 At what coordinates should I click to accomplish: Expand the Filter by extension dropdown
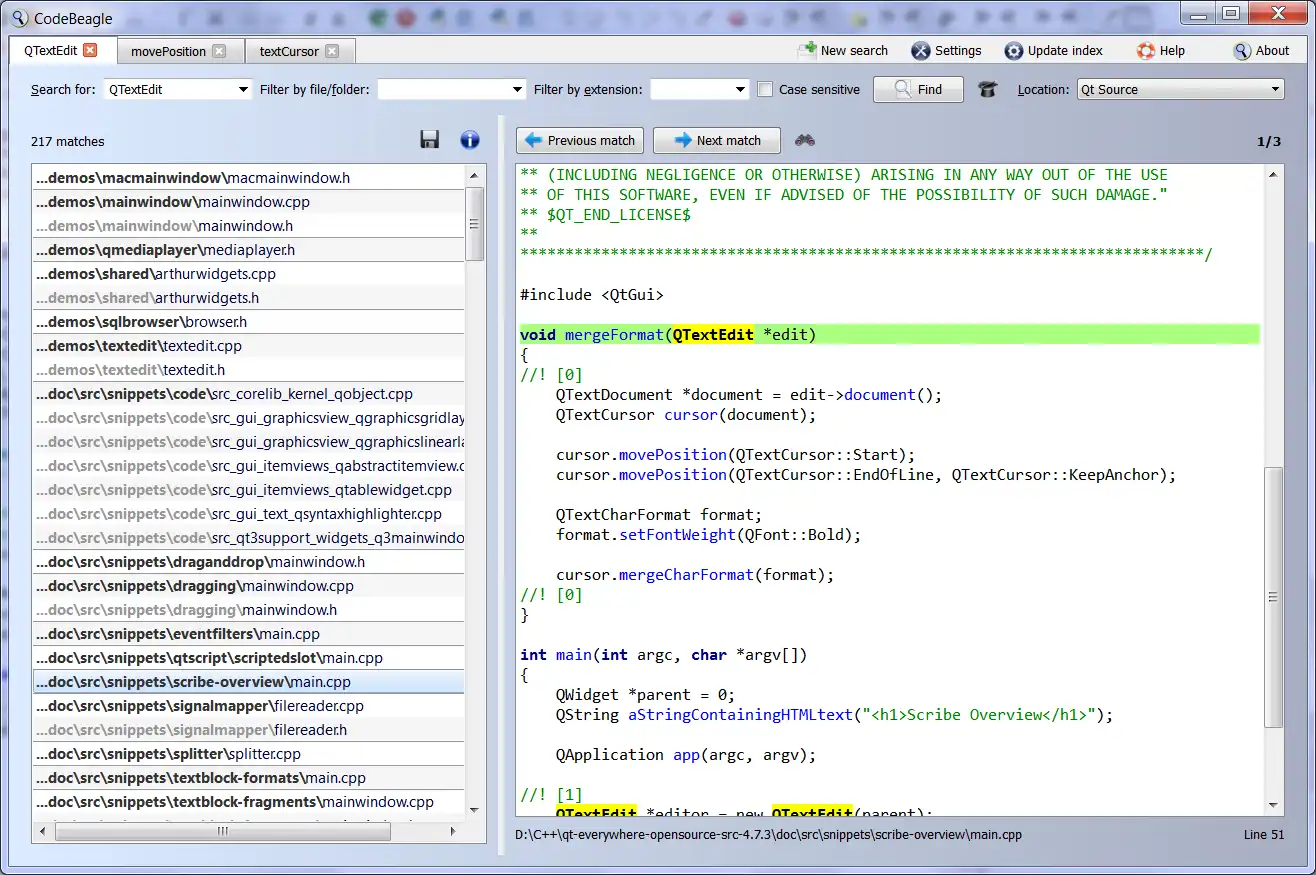(x=740, y=89)
